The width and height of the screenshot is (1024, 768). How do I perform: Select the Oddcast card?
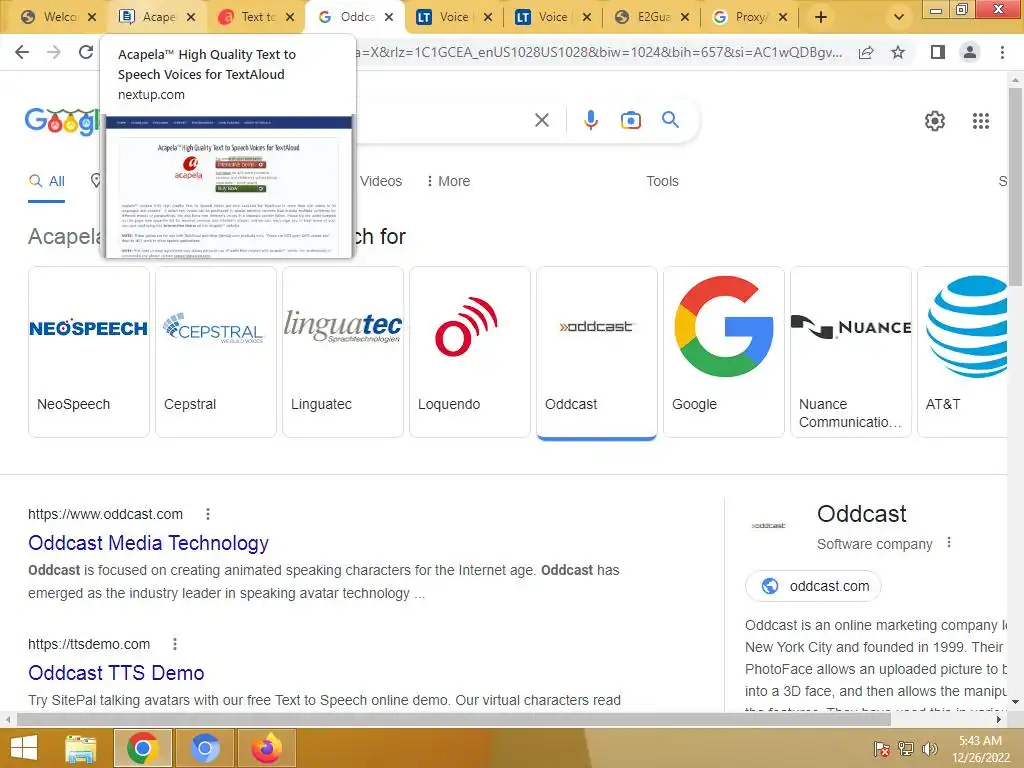tap(596, 351)
